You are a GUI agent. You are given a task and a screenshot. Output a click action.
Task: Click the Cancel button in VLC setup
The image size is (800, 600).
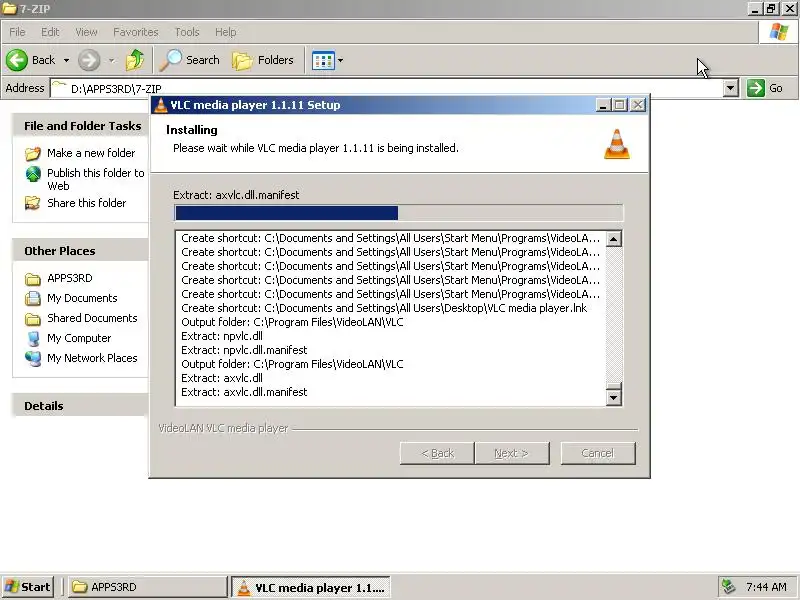(x=598, y=453)
